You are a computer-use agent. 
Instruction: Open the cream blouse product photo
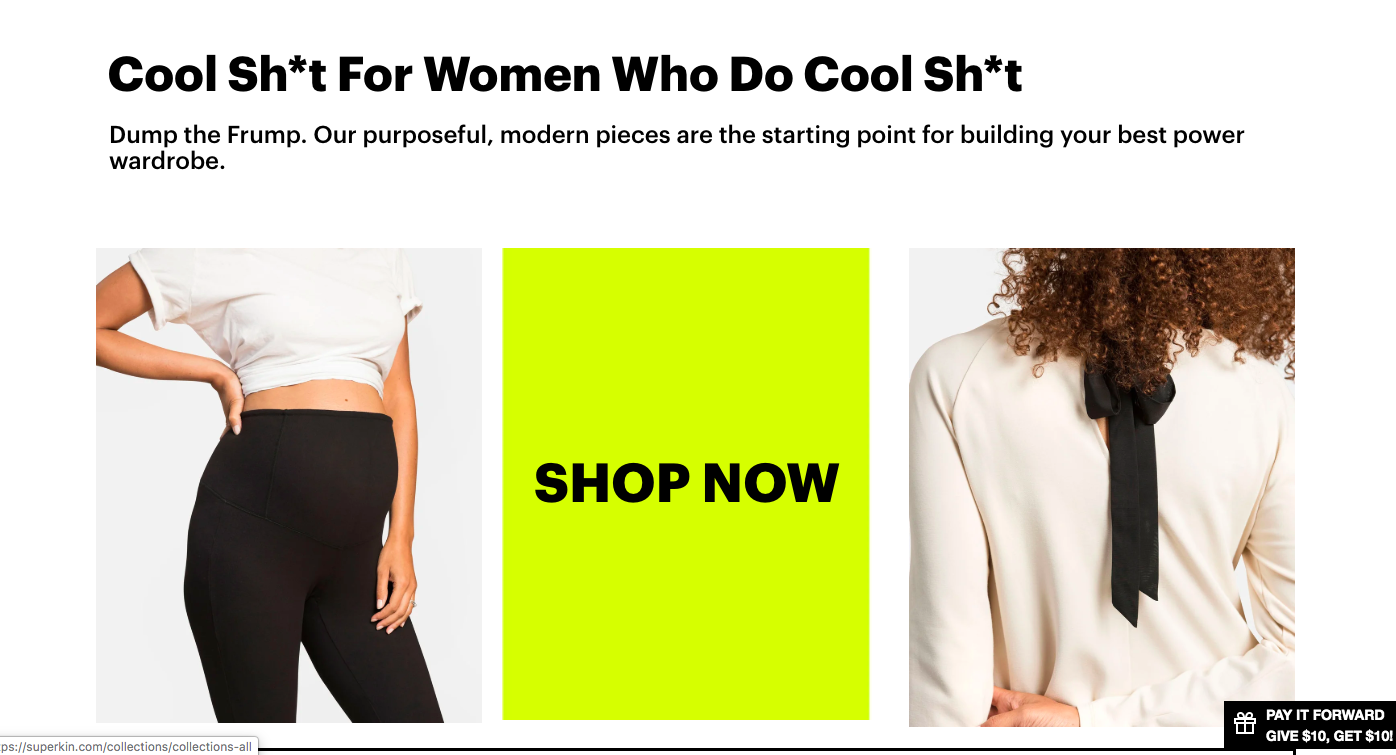click(x=1102, y=487)
